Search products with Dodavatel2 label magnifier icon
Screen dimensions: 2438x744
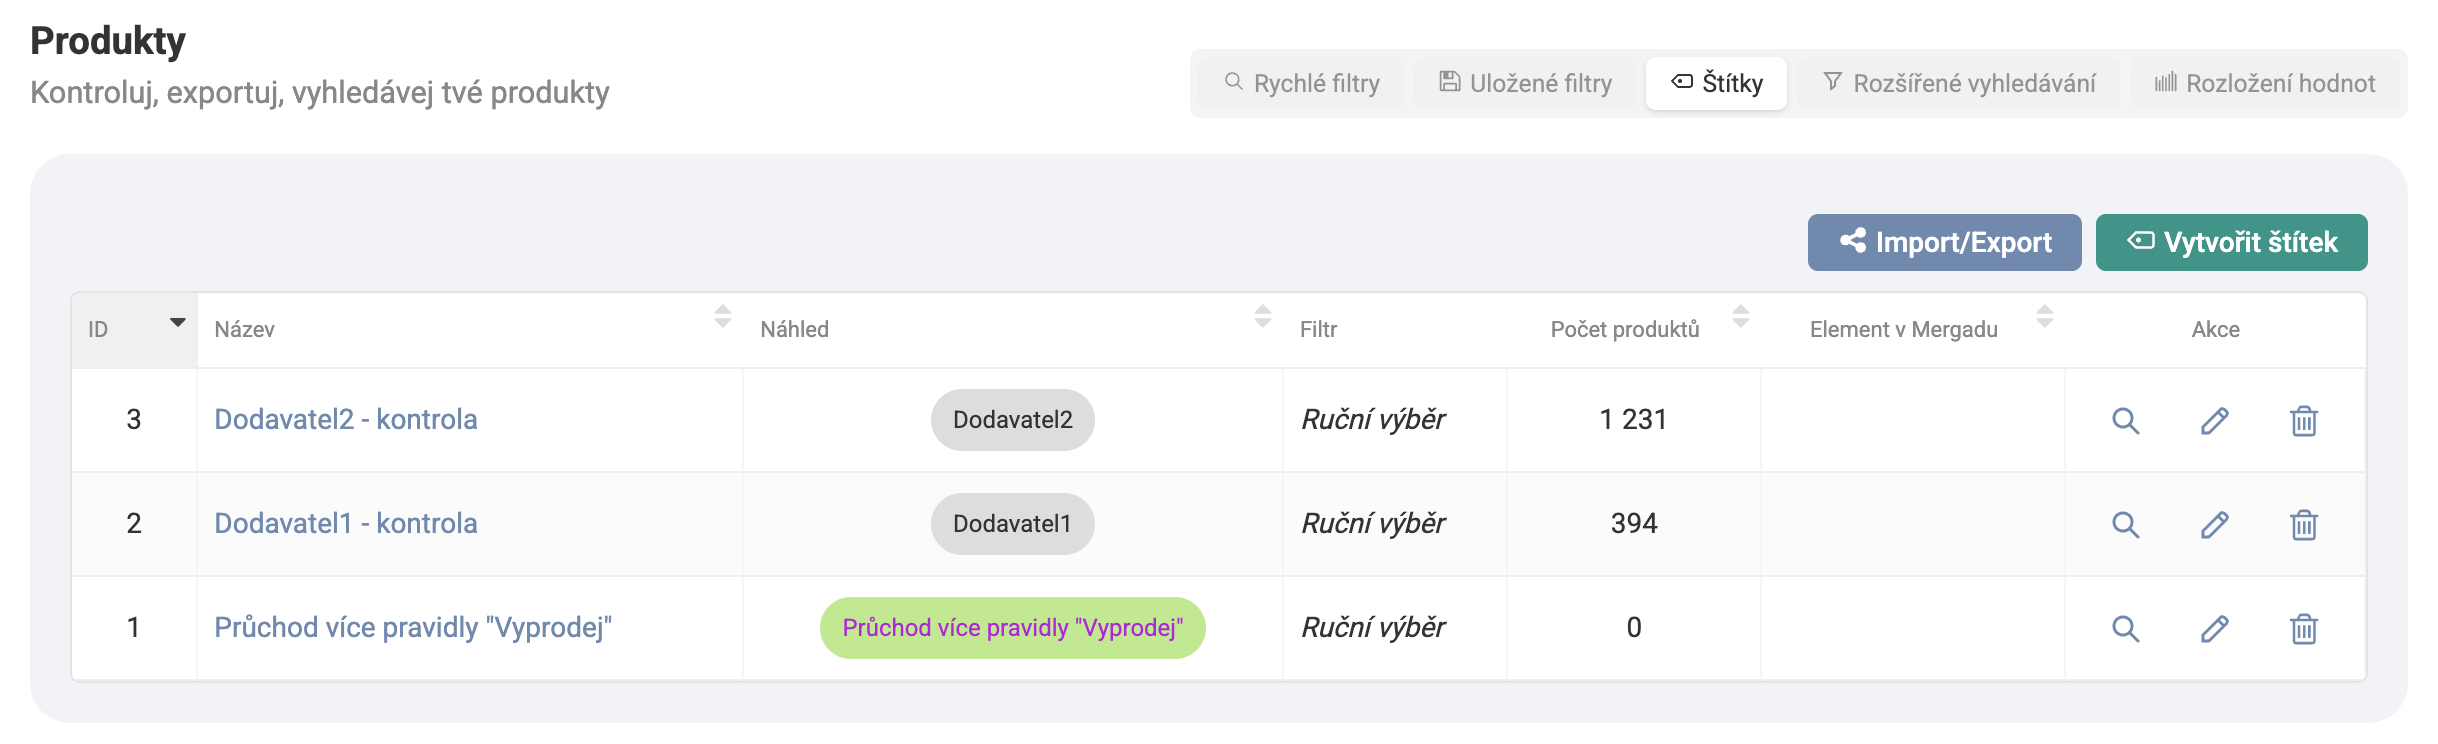pyautogui.click(x=2125, y=421)
